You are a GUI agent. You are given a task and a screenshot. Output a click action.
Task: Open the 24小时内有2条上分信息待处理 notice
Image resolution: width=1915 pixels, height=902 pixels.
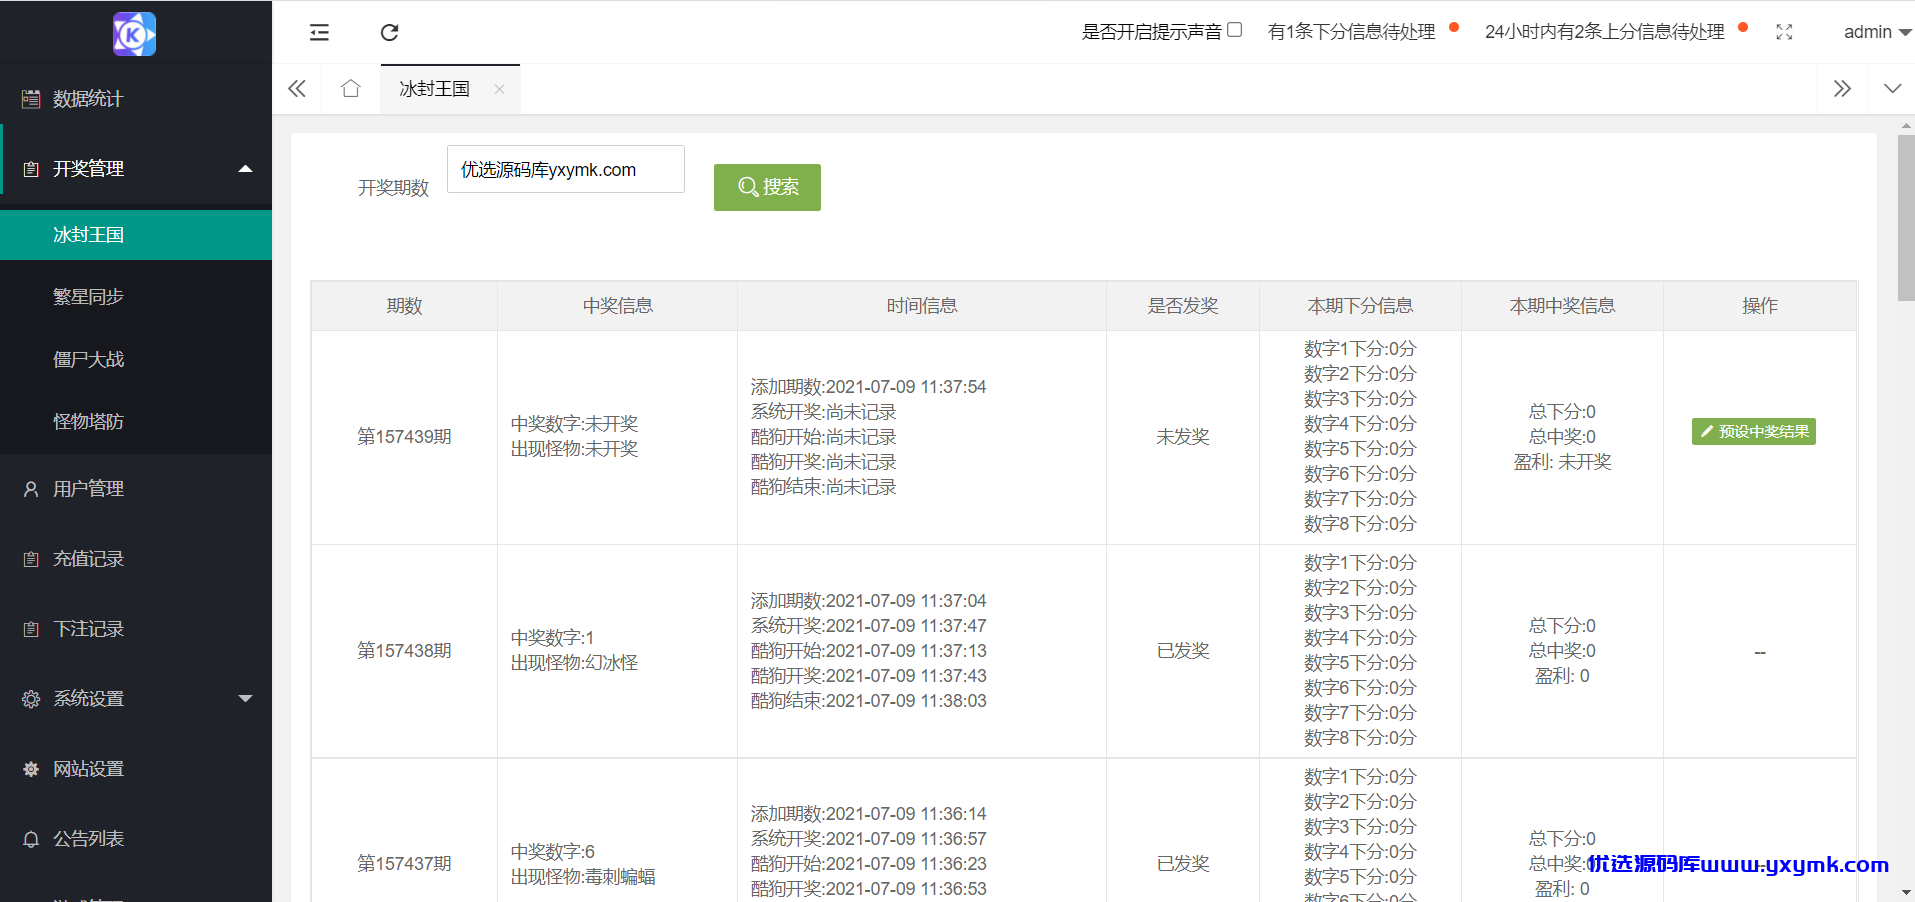click(x=1604, y=32)
